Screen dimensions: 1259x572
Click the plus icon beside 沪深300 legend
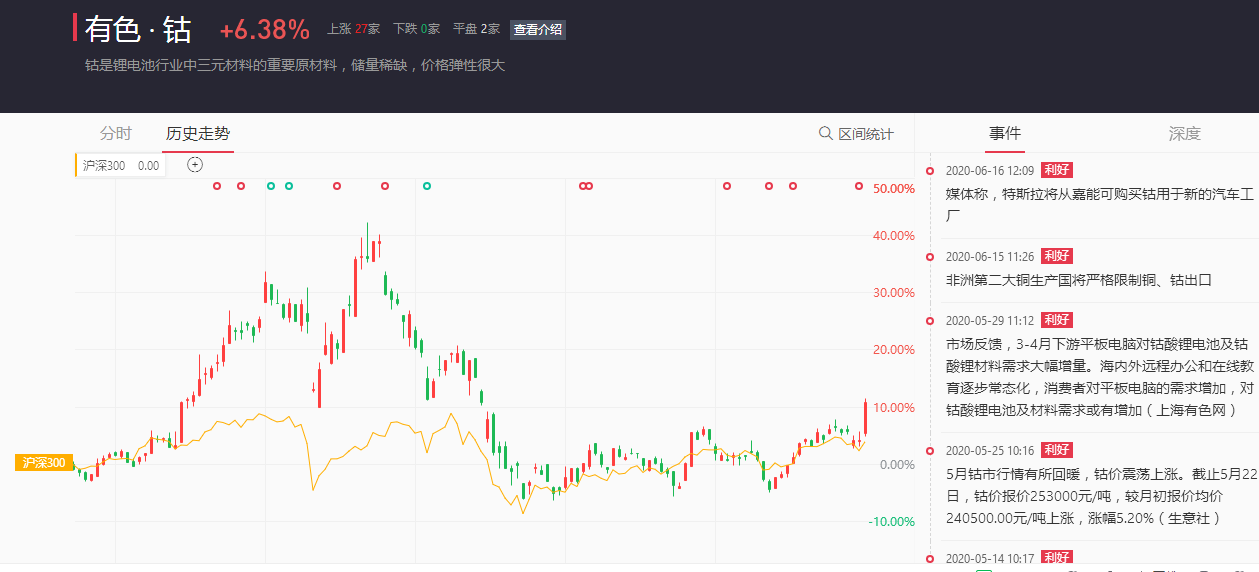[x=196, y=165]
